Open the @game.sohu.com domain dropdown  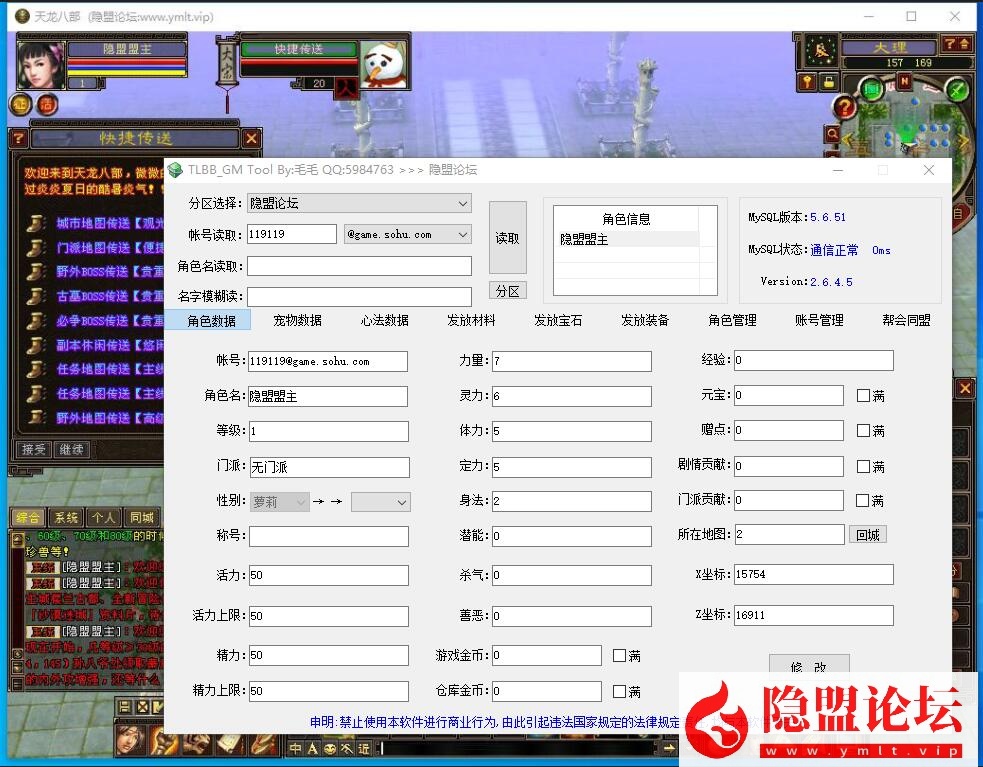[x=407, y=235]
